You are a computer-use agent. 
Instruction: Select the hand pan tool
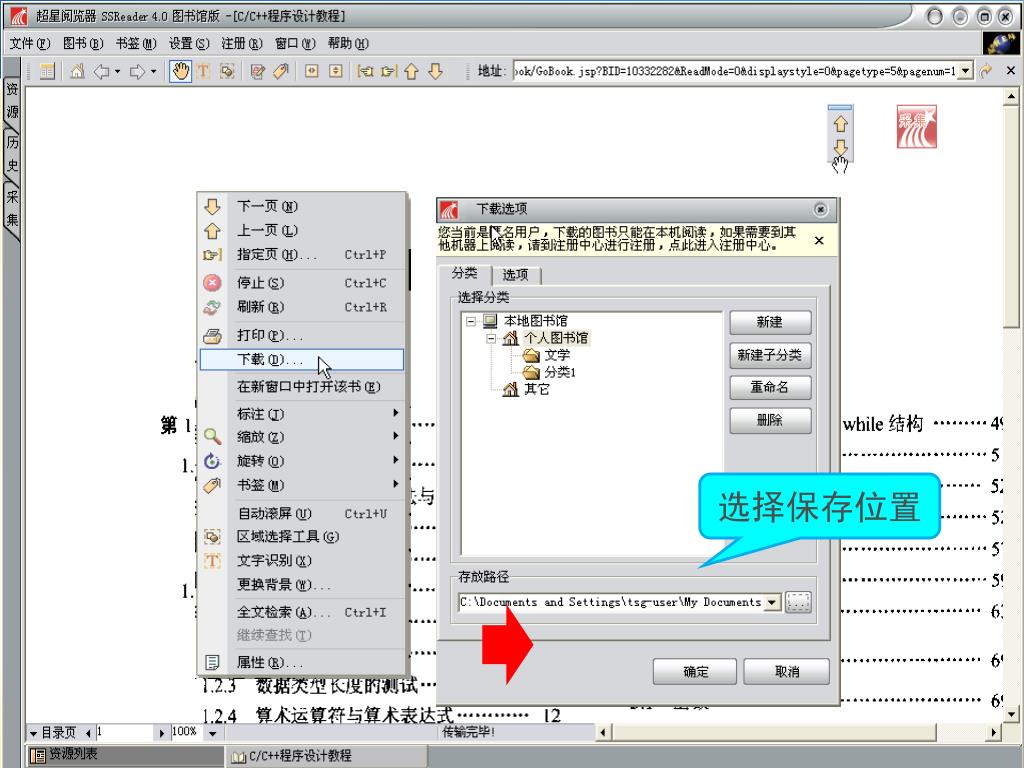pyautogui.click(x=181, y=71)
